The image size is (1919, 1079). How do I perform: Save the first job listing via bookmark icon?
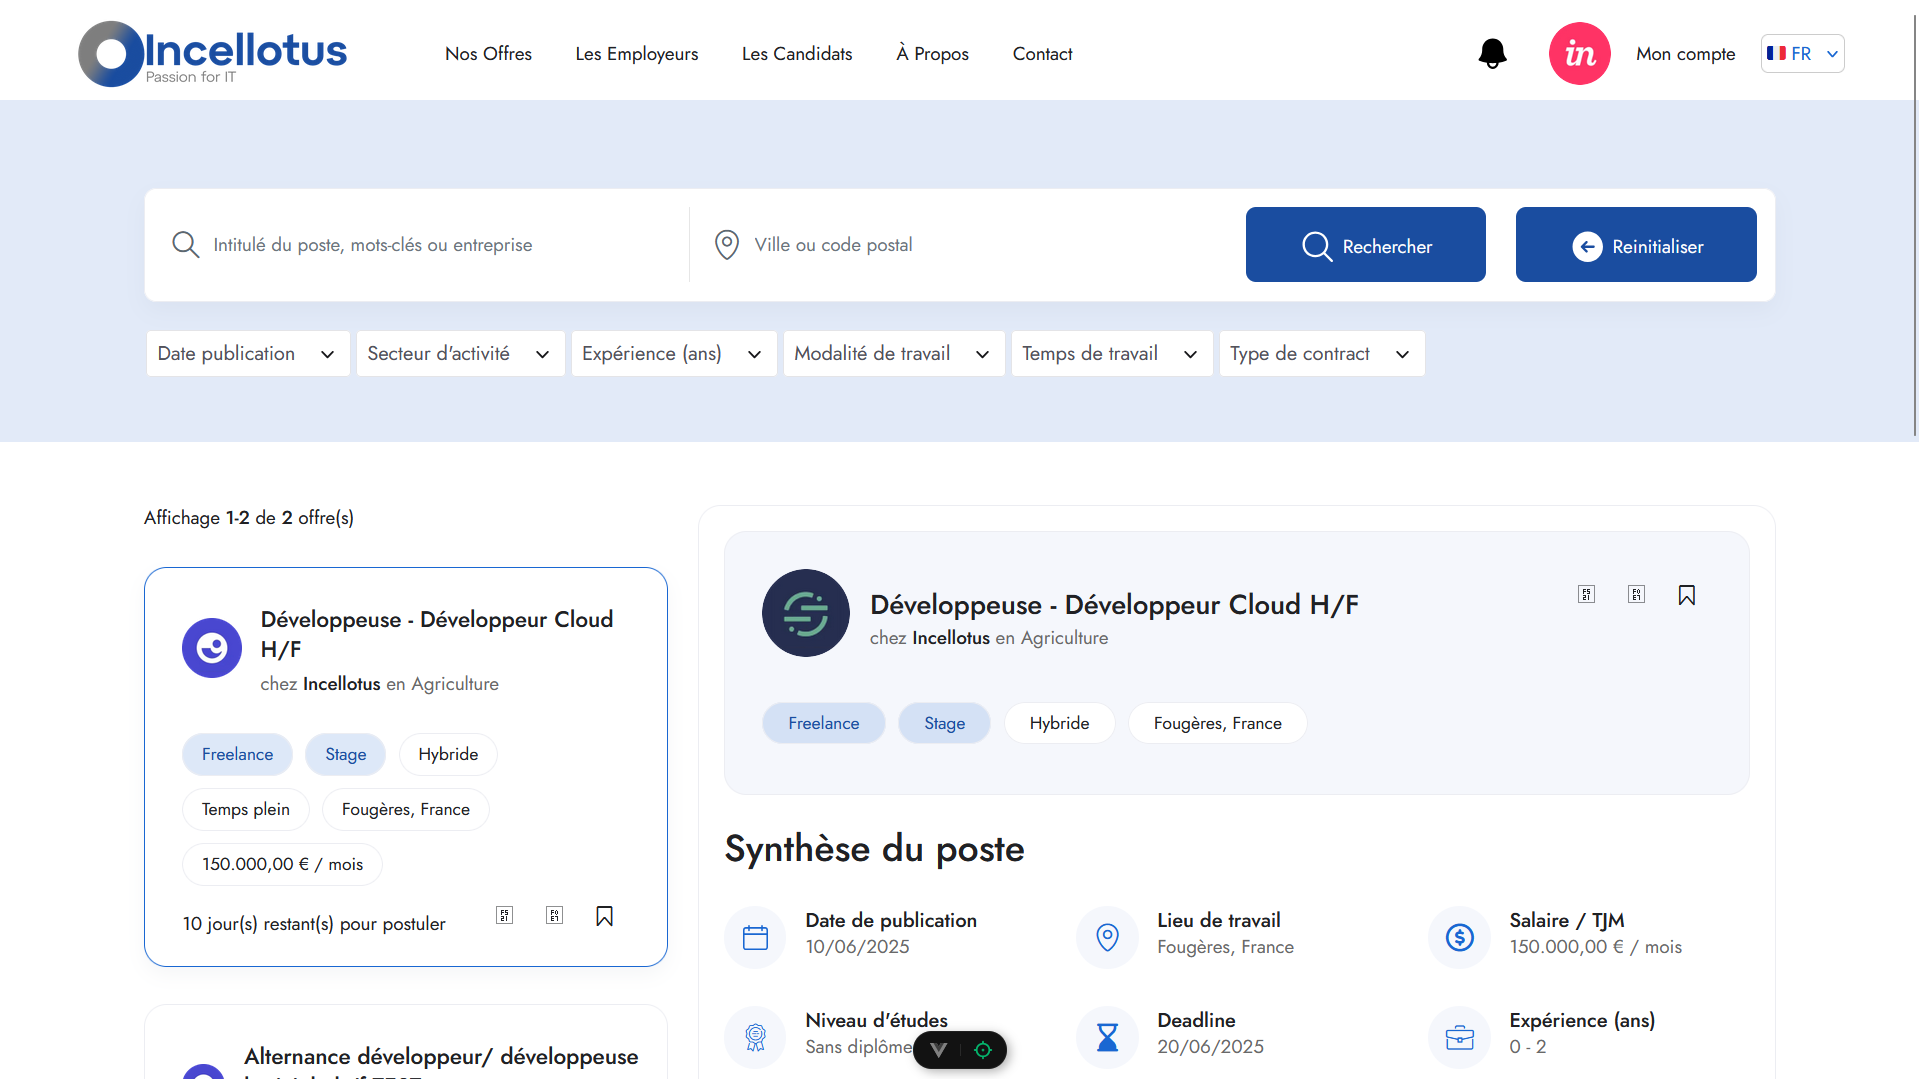click(604, 914)
